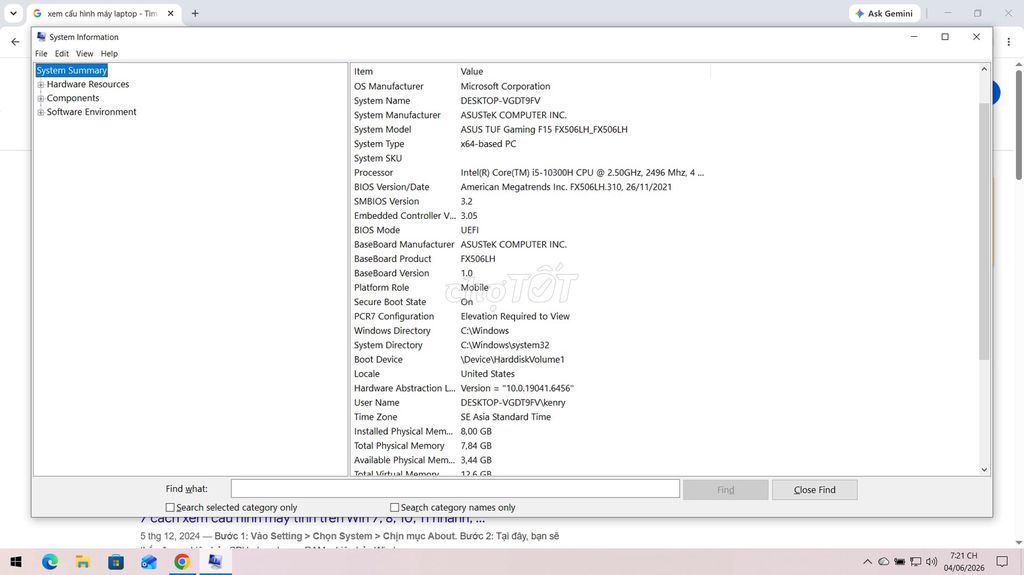Open the notification center icon
This screenshot has width=1024, height=575.
1002,561
